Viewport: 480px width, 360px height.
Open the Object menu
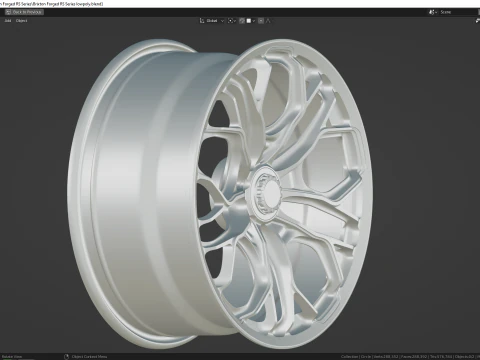pyautogui.click(x=21, y=21)
